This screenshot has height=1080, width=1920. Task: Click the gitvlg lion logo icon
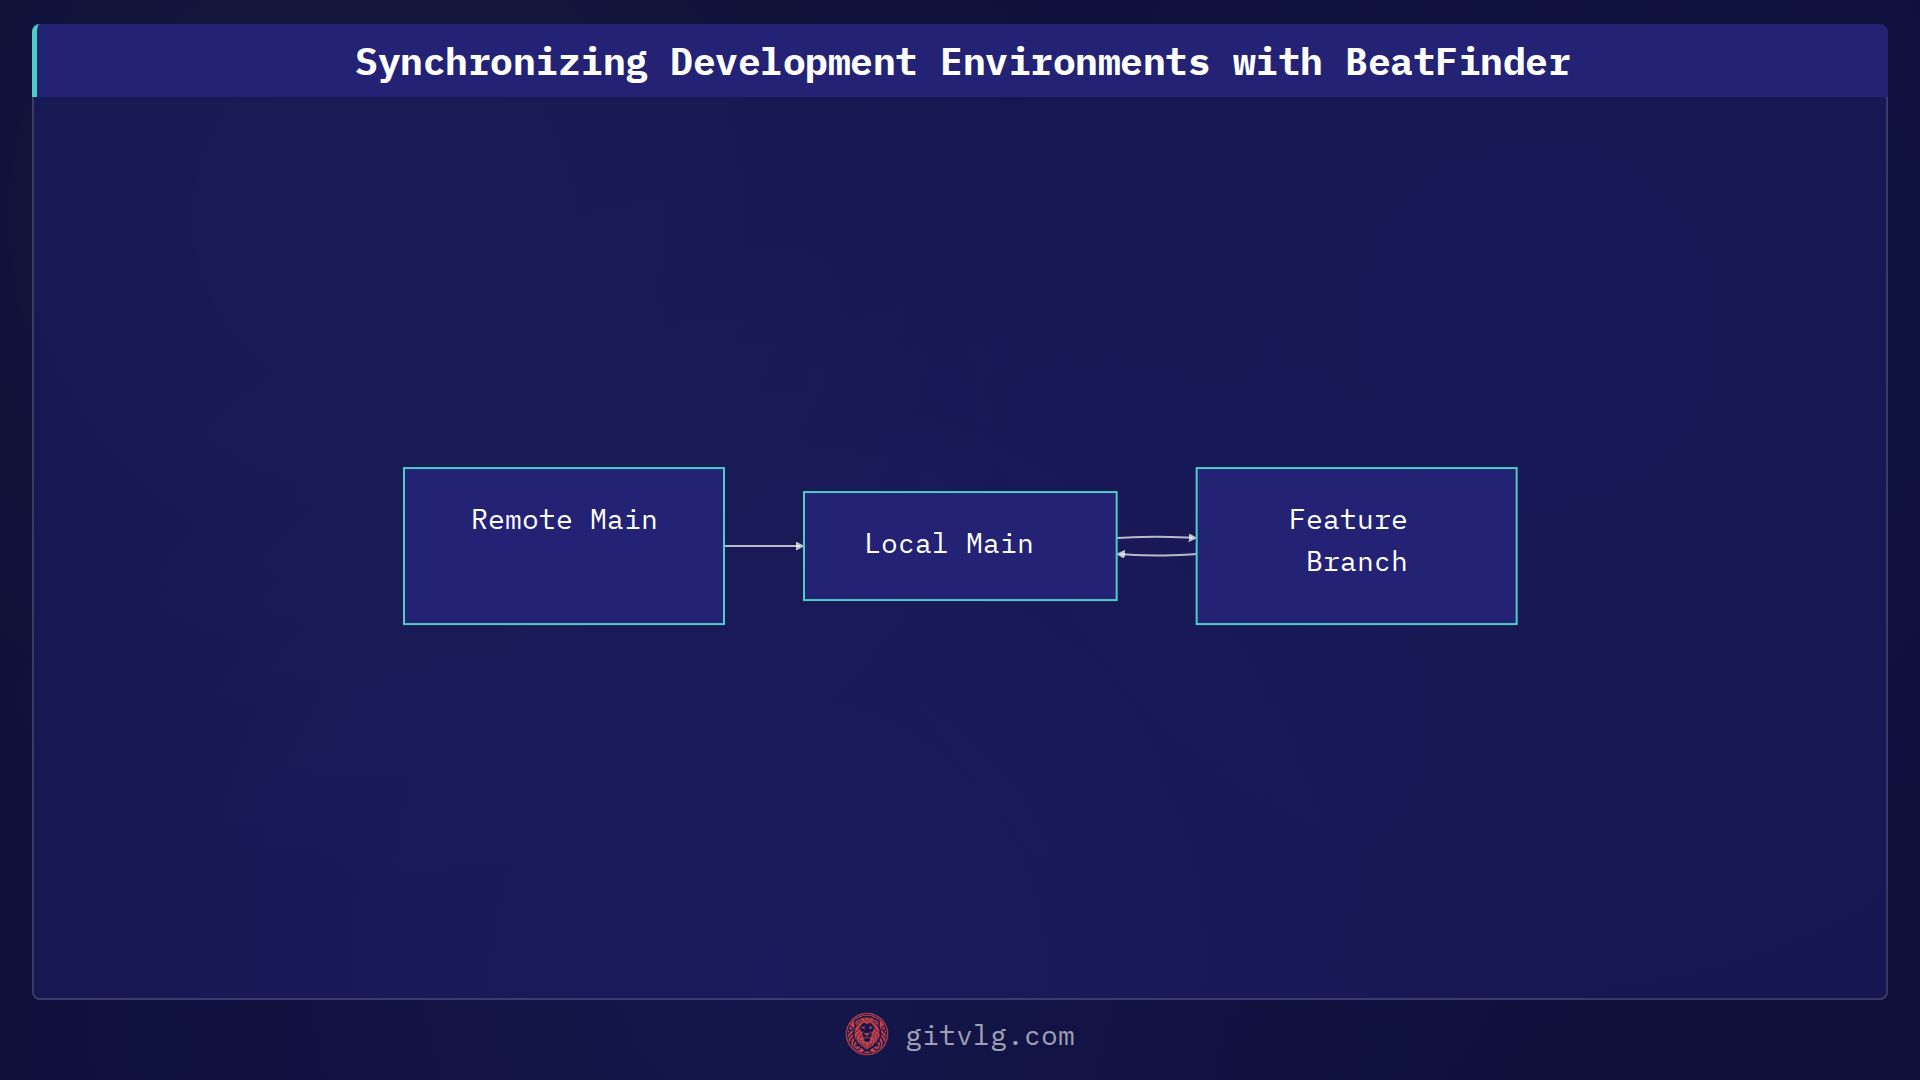point(867,1035)
